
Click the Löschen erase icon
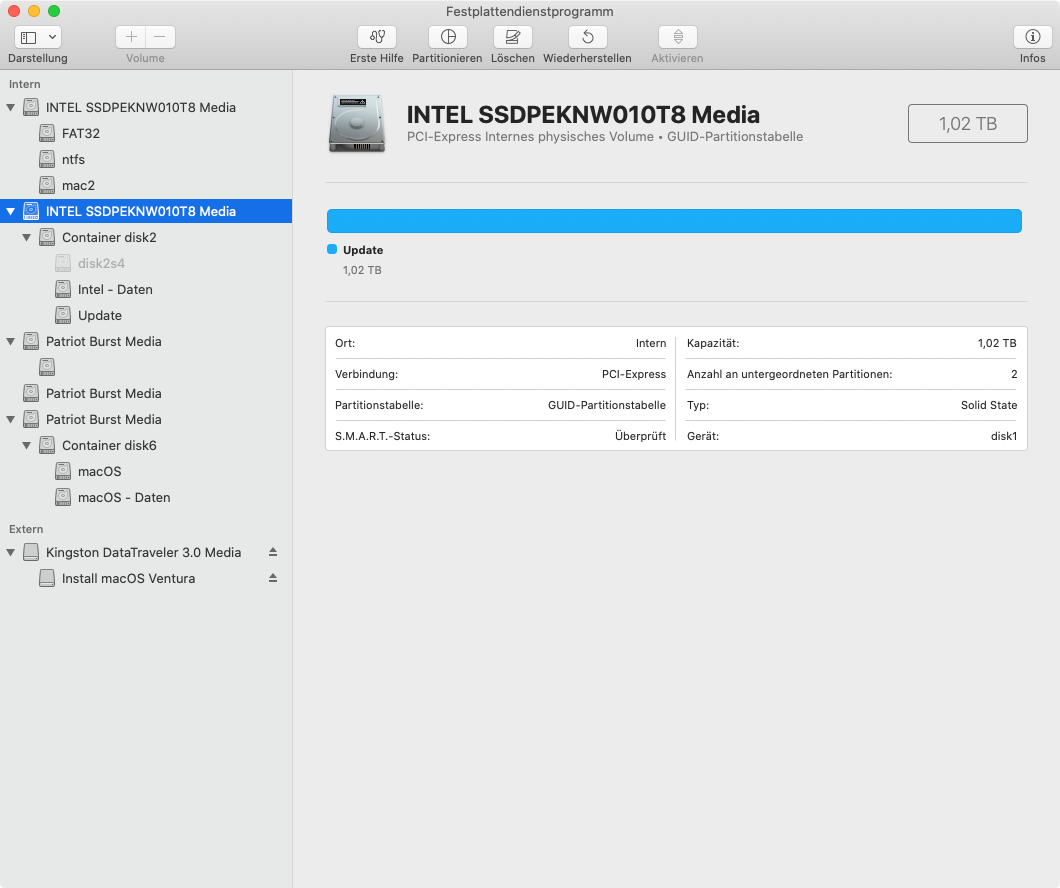click(x=513, y=37)
